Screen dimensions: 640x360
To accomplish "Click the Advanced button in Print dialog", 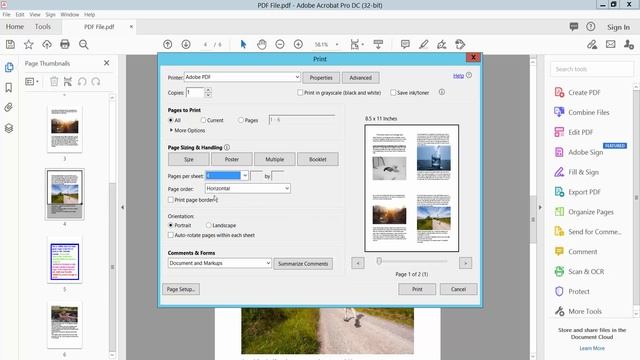I will coord(360,78).
